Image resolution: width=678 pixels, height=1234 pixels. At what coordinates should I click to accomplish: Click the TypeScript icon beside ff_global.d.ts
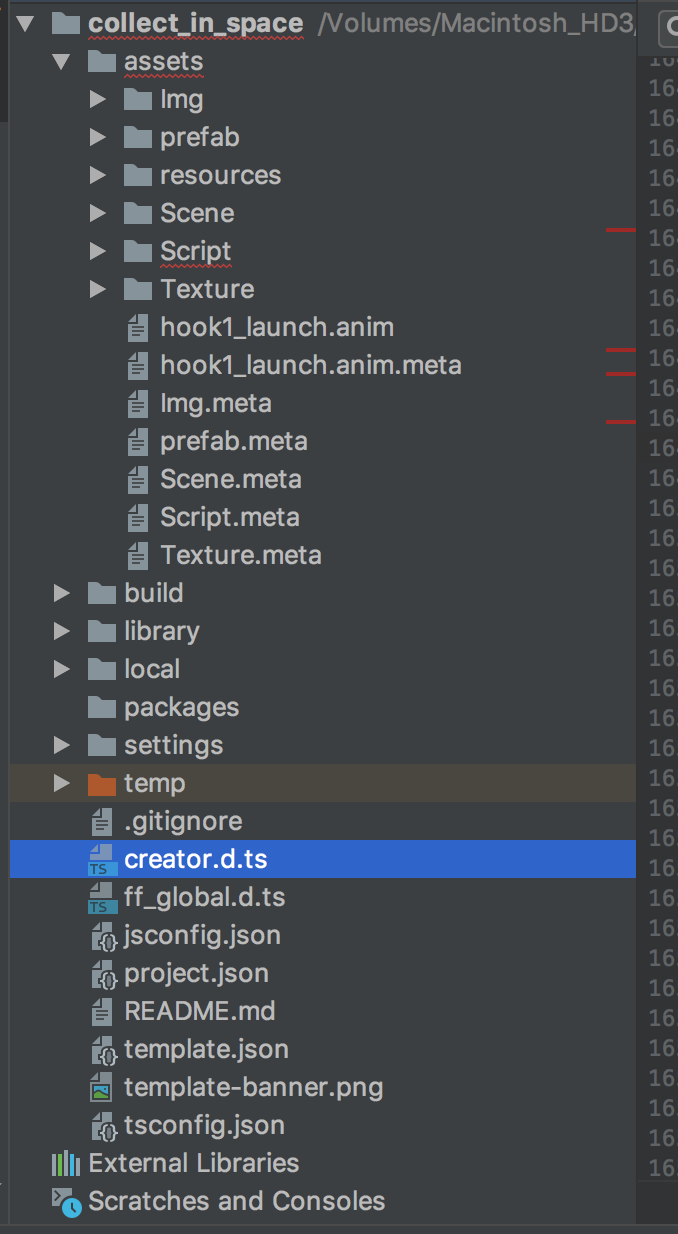tap(102, 897)
